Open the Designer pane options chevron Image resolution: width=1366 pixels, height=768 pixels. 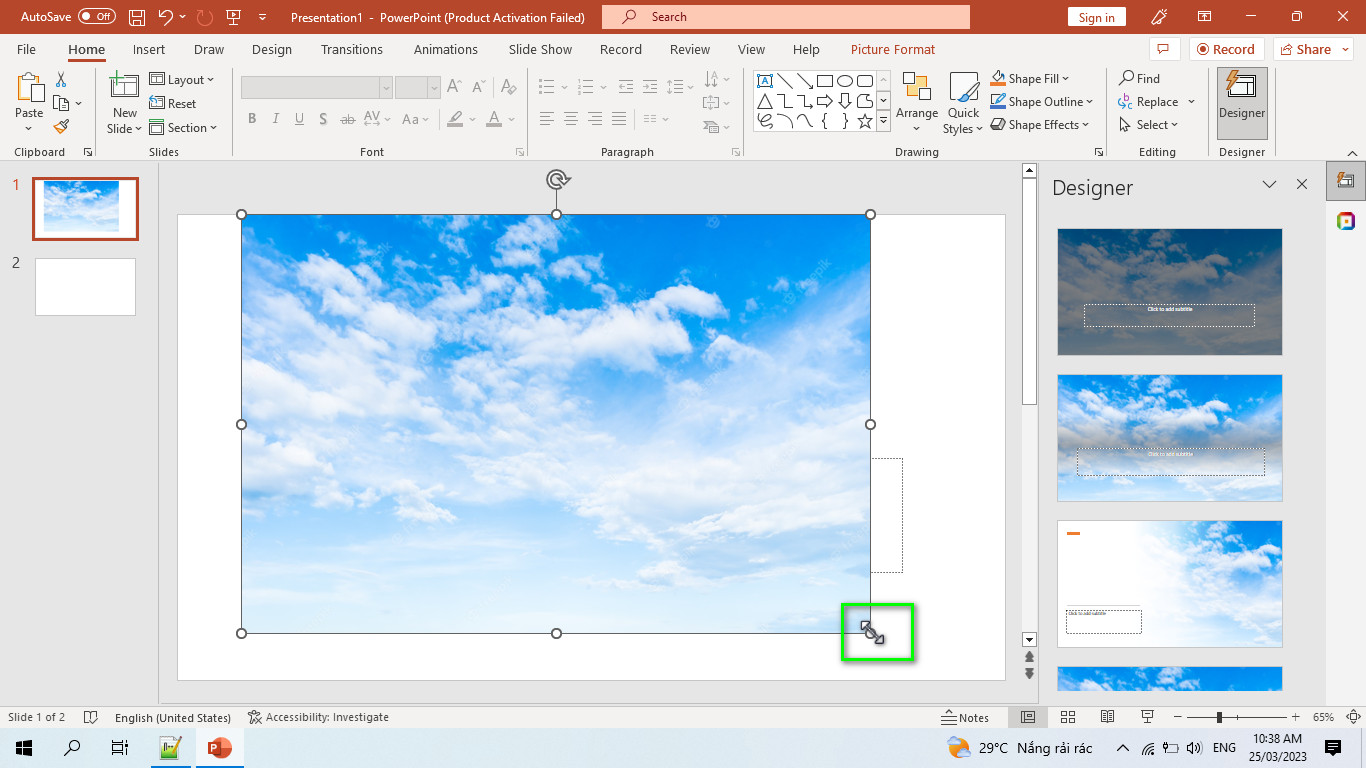pyautogui.click(x=1269, y=185)
